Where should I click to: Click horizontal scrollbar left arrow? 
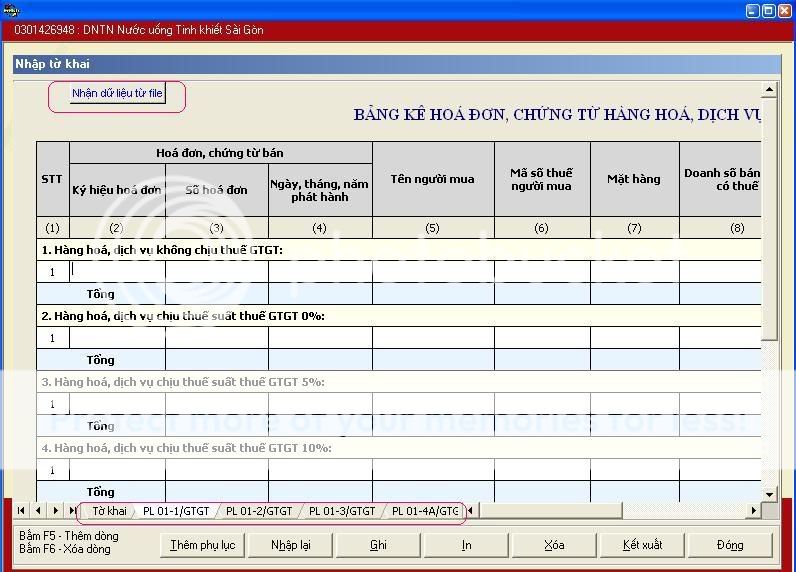click(471, 511)
